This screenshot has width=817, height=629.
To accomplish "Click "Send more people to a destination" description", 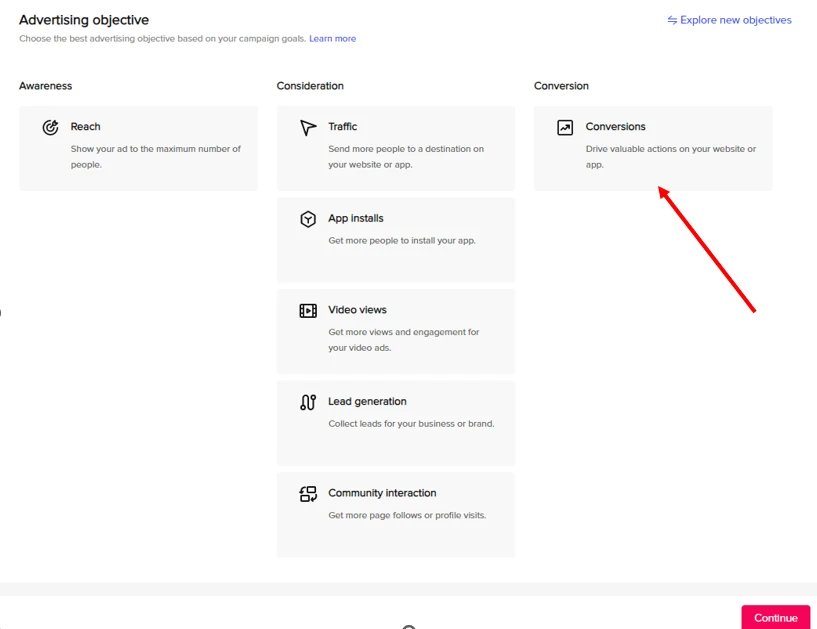I will tap(406, 156).
